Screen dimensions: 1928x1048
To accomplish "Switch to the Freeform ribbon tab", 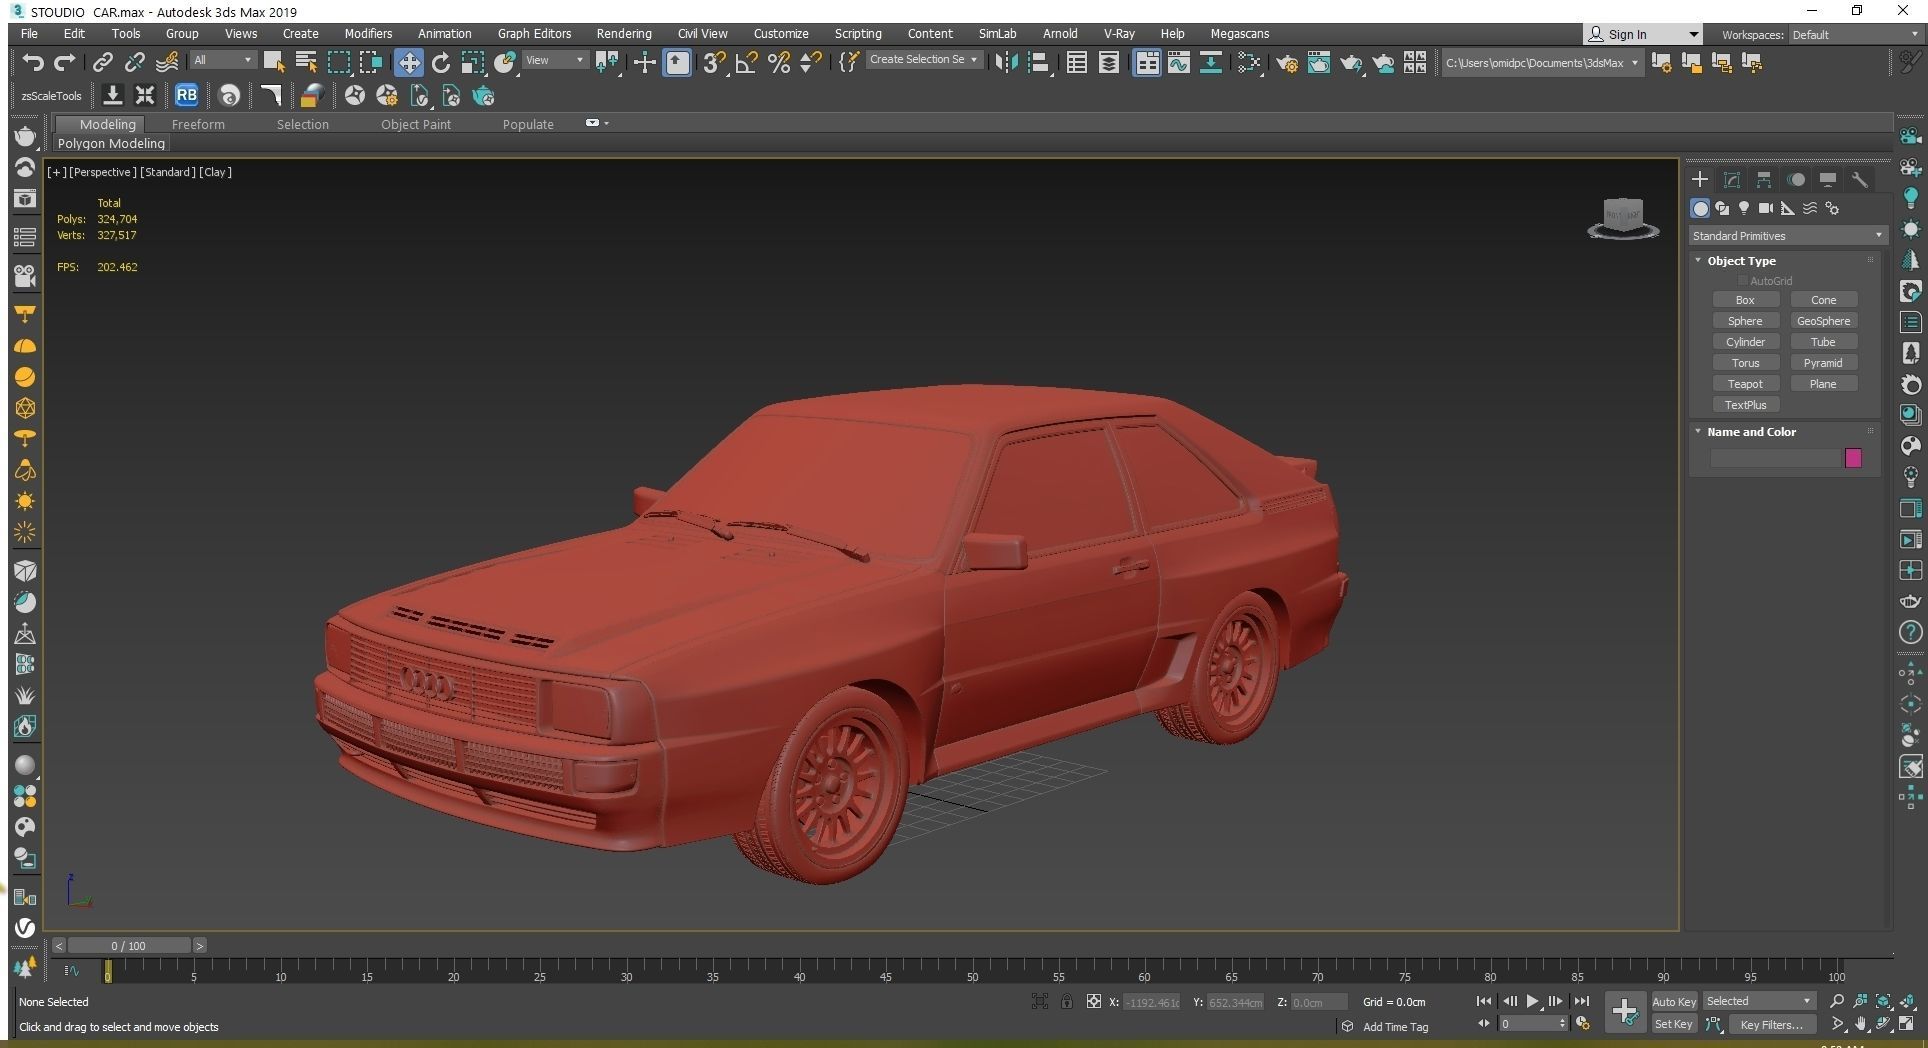I will pos(198,125).
